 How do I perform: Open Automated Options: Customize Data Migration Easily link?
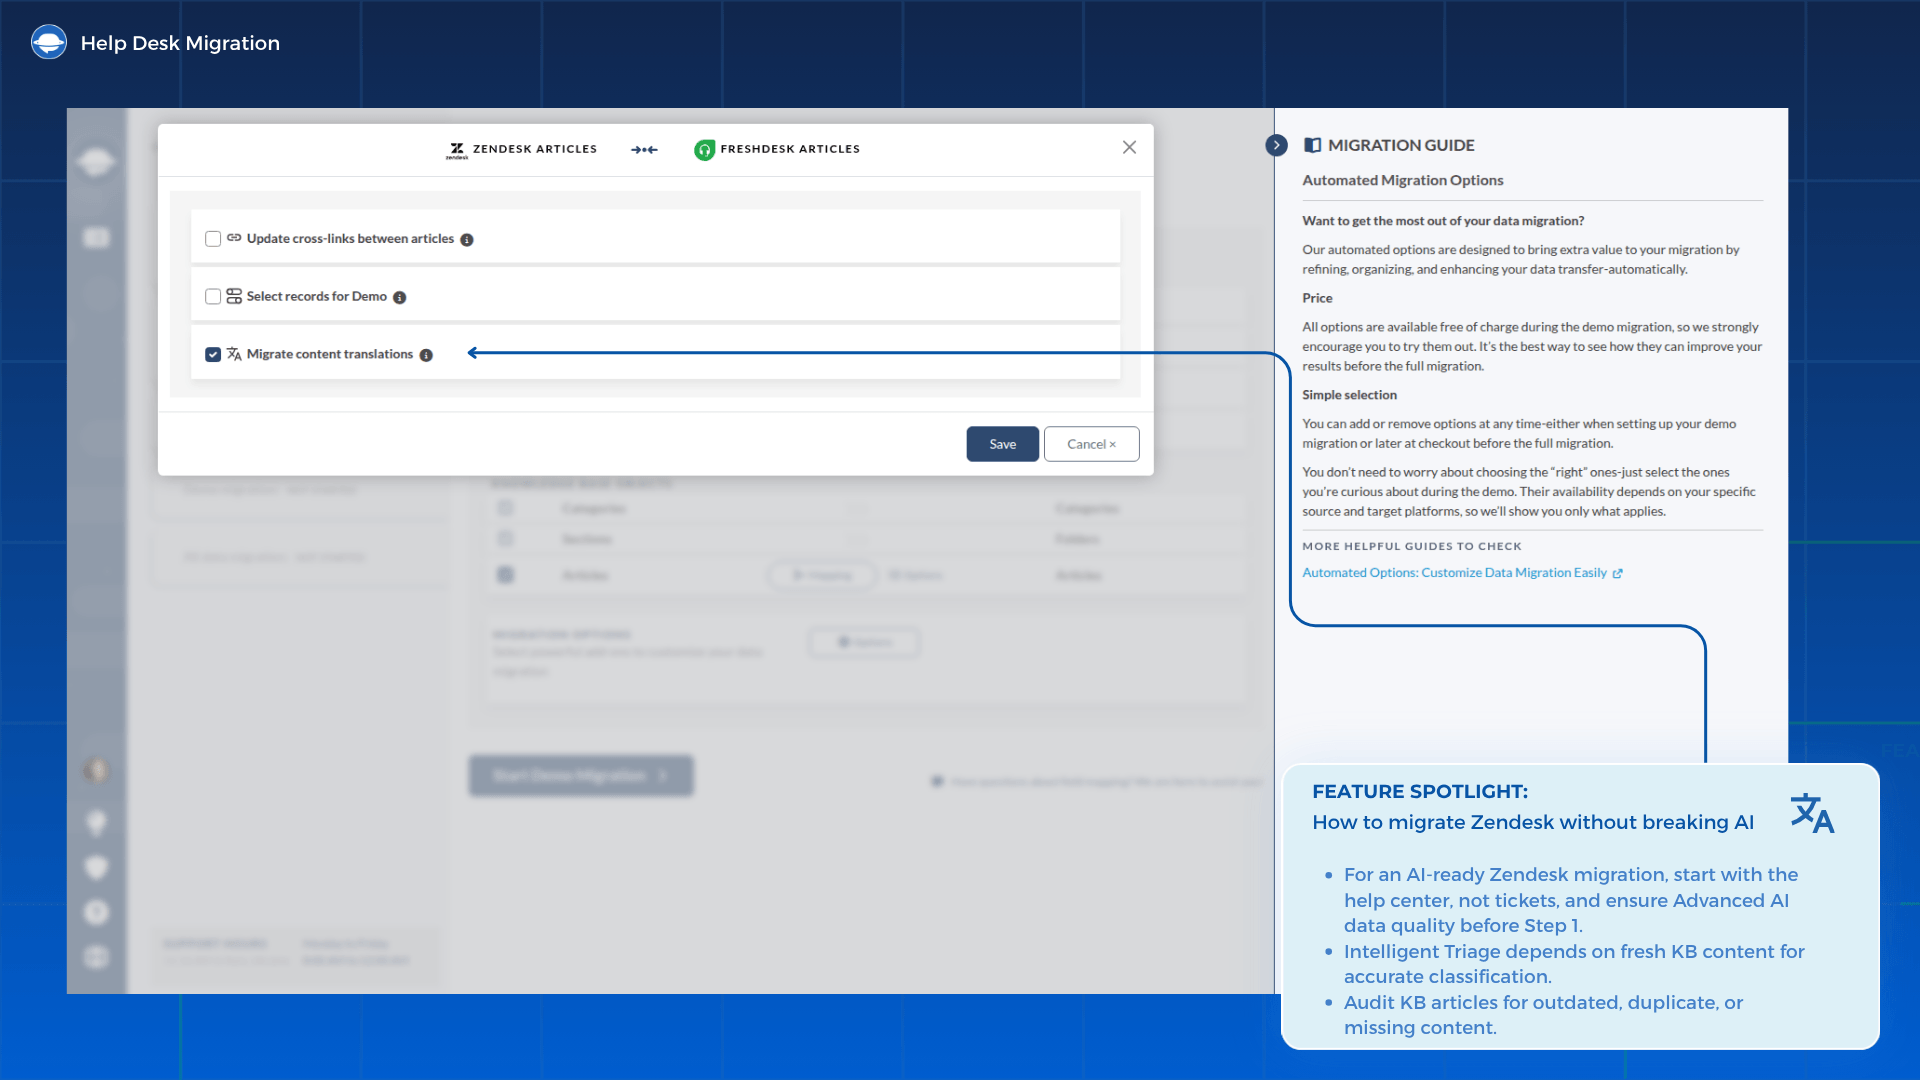pyautogui.click(x=1455, y=573)
